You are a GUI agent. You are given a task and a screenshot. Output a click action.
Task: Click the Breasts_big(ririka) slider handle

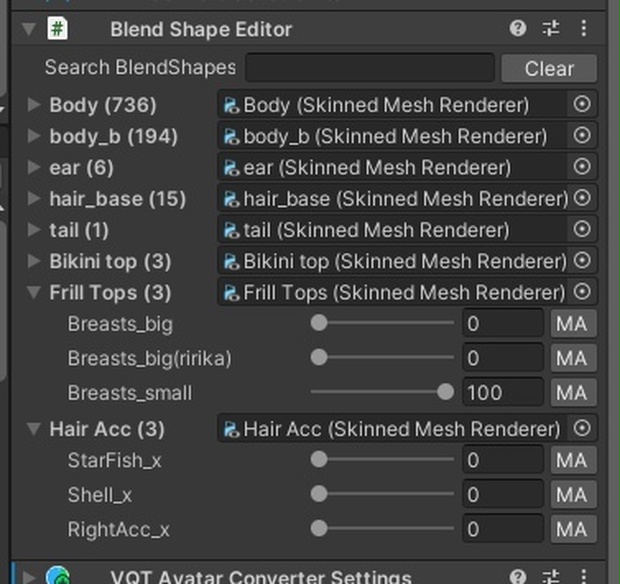point(319,357)
